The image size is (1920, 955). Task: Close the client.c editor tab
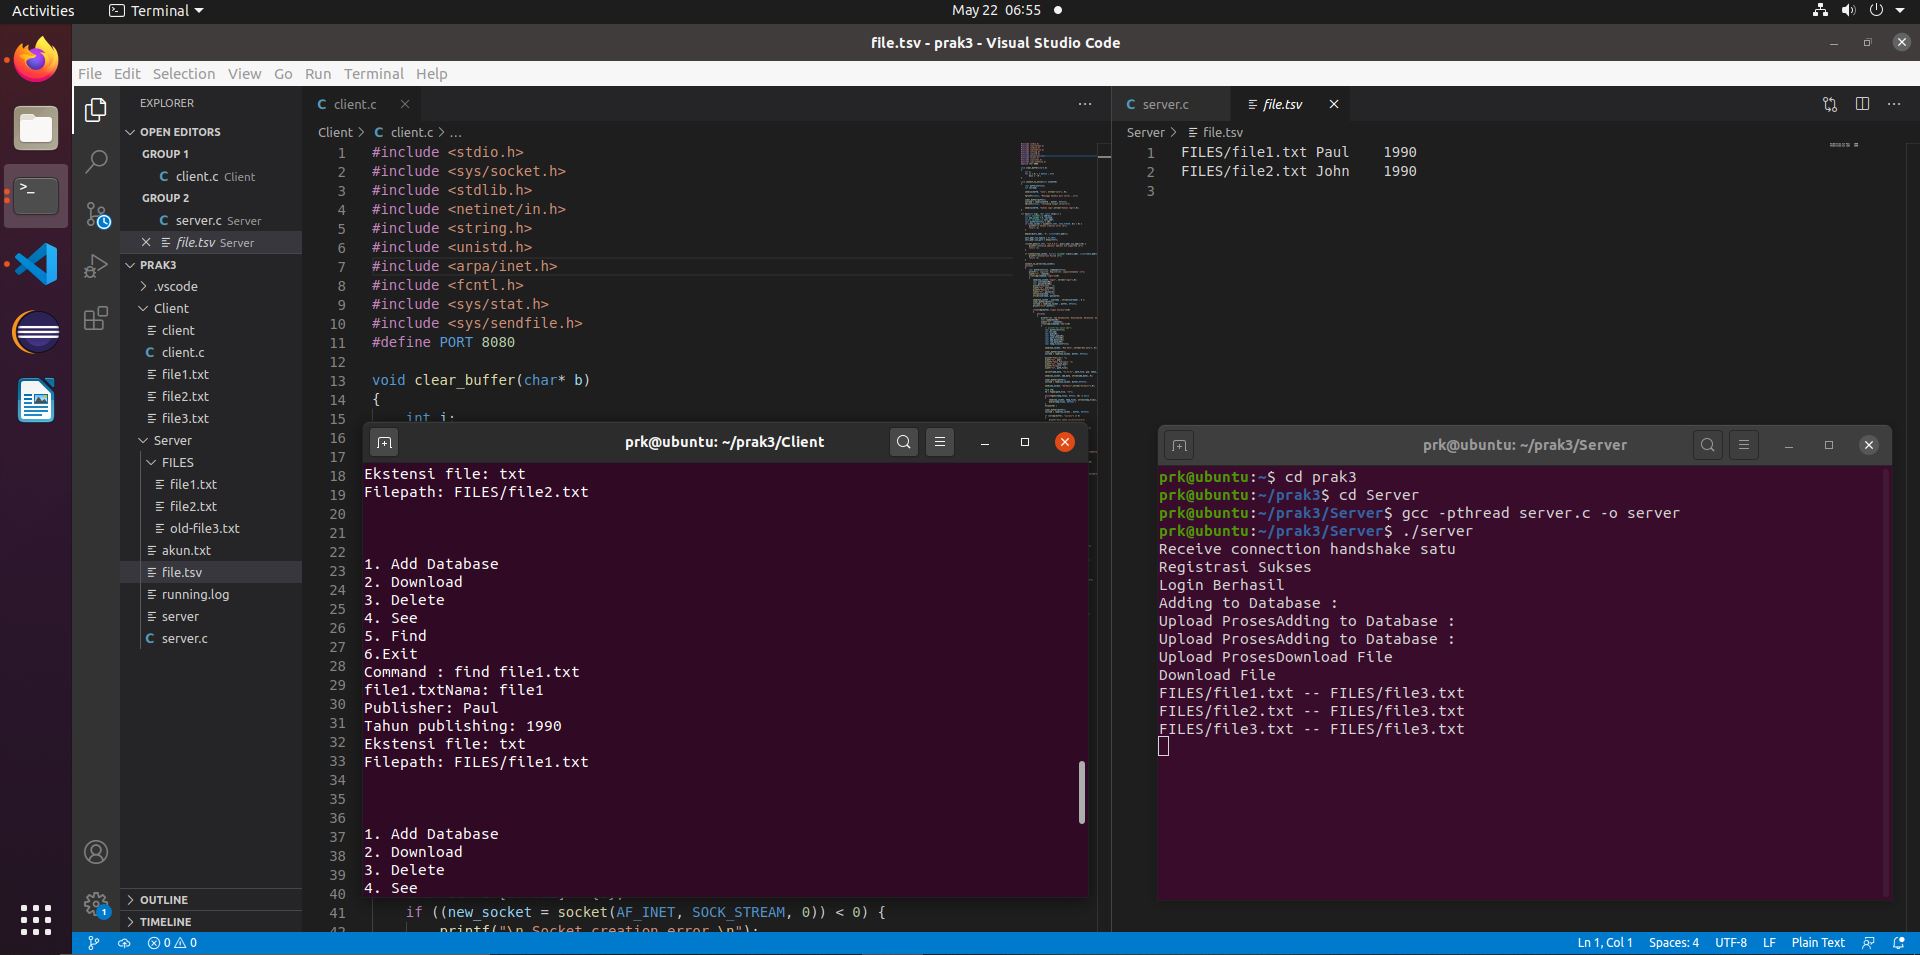click(x=405, y=104)
